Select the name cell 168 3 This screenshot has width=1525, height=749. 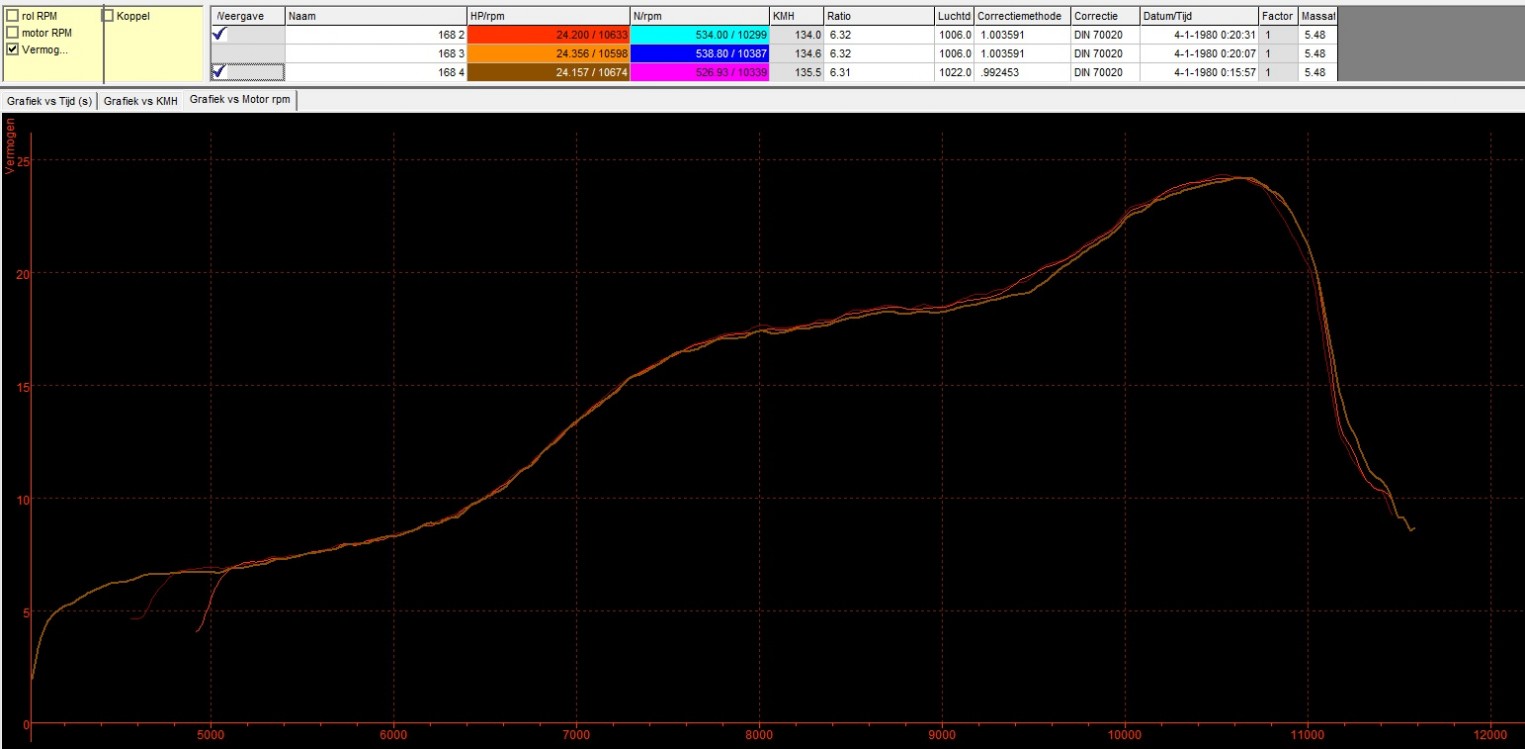[x=376, y=53]
